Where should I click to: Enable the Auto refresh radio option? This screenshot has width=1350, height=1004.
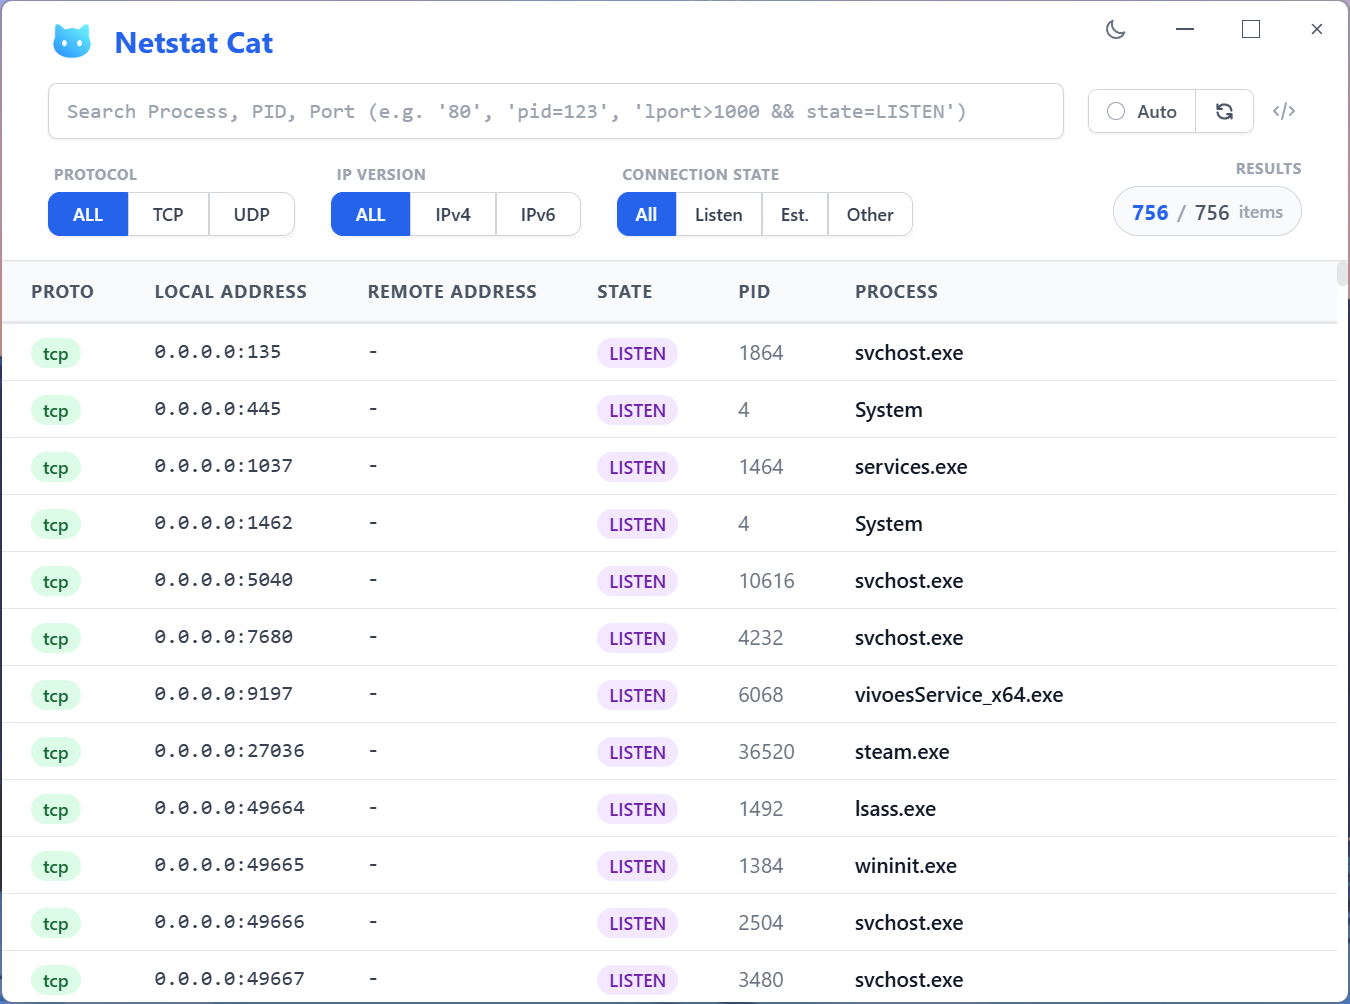[1117, 111]
